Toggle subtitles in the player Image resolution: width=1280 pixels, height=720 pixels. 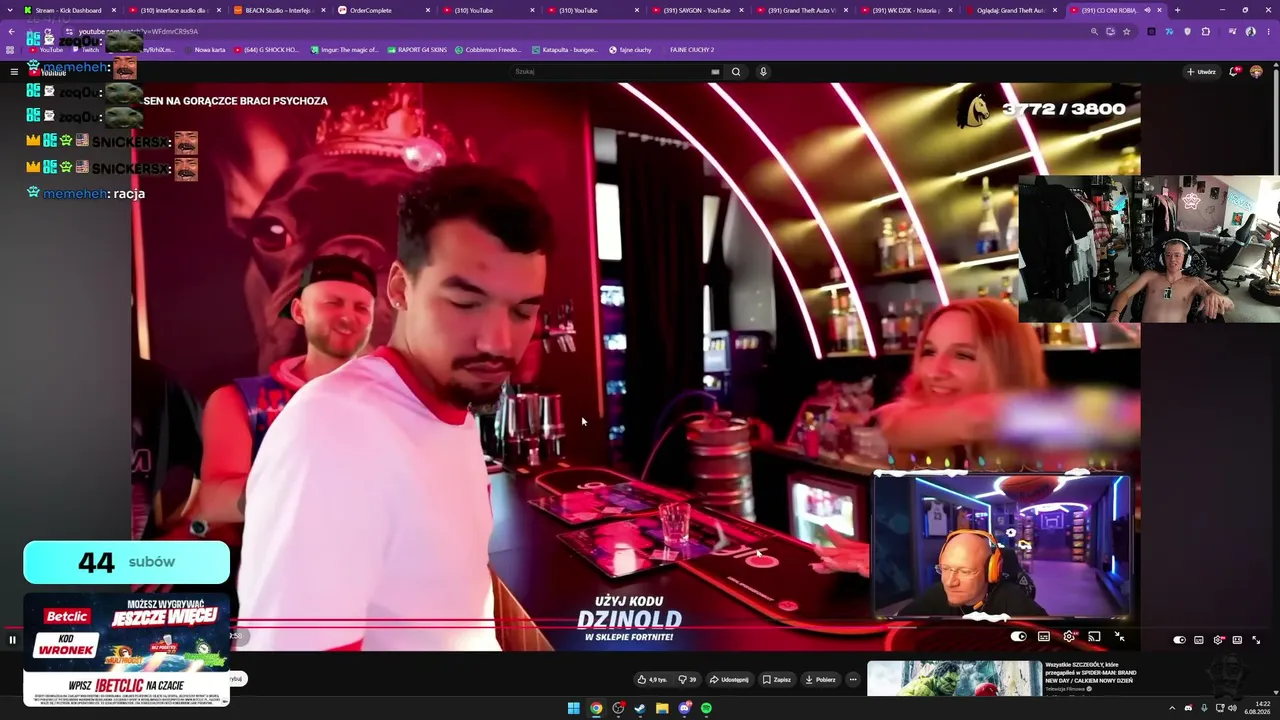point(1044,637)
